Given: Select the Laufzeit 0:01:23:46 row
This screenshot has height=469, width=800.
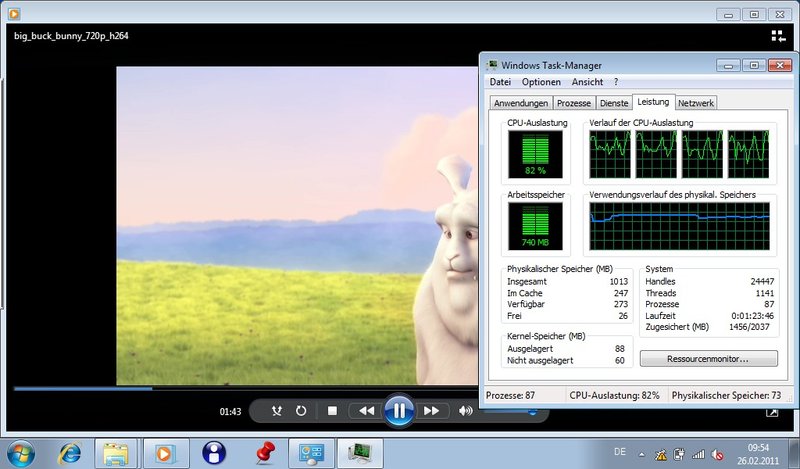Looking at the screenshot, I should click(x=710, y=316).
